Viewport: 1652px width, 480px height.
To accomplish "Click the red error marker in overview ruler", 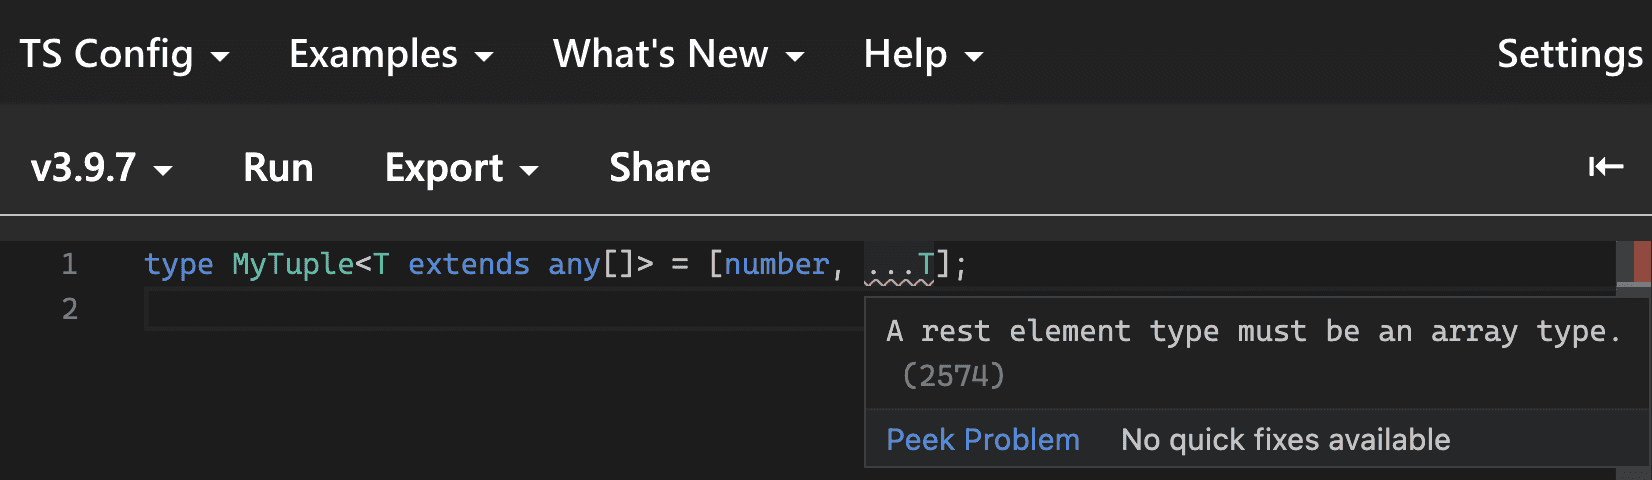I will tap(1641, 262).
